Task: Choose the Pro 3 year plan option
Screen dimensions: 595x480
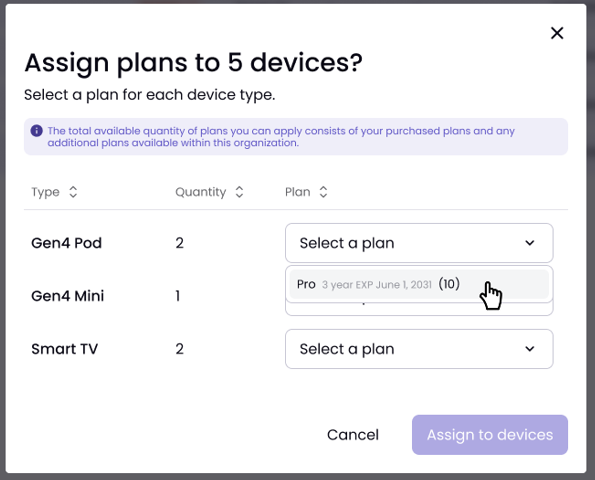Action: click(x=419, y=284)
